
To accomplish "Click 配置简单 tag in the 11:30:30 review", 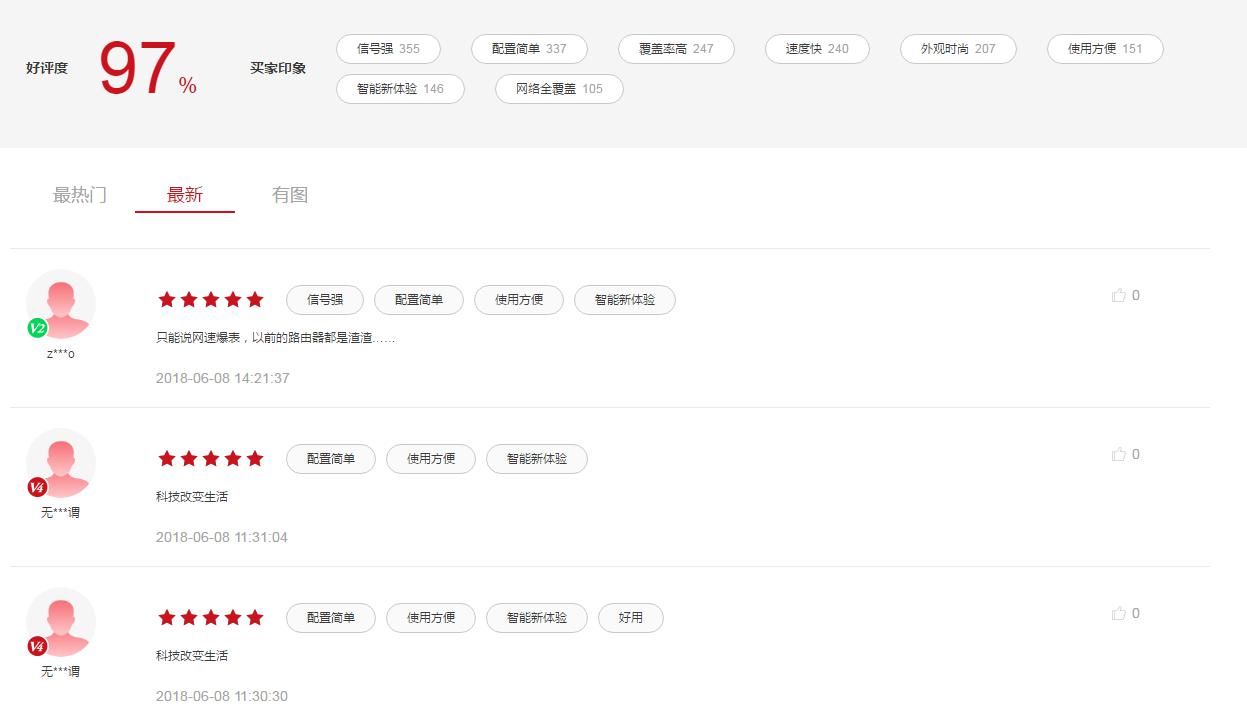I will pos(331,618).
